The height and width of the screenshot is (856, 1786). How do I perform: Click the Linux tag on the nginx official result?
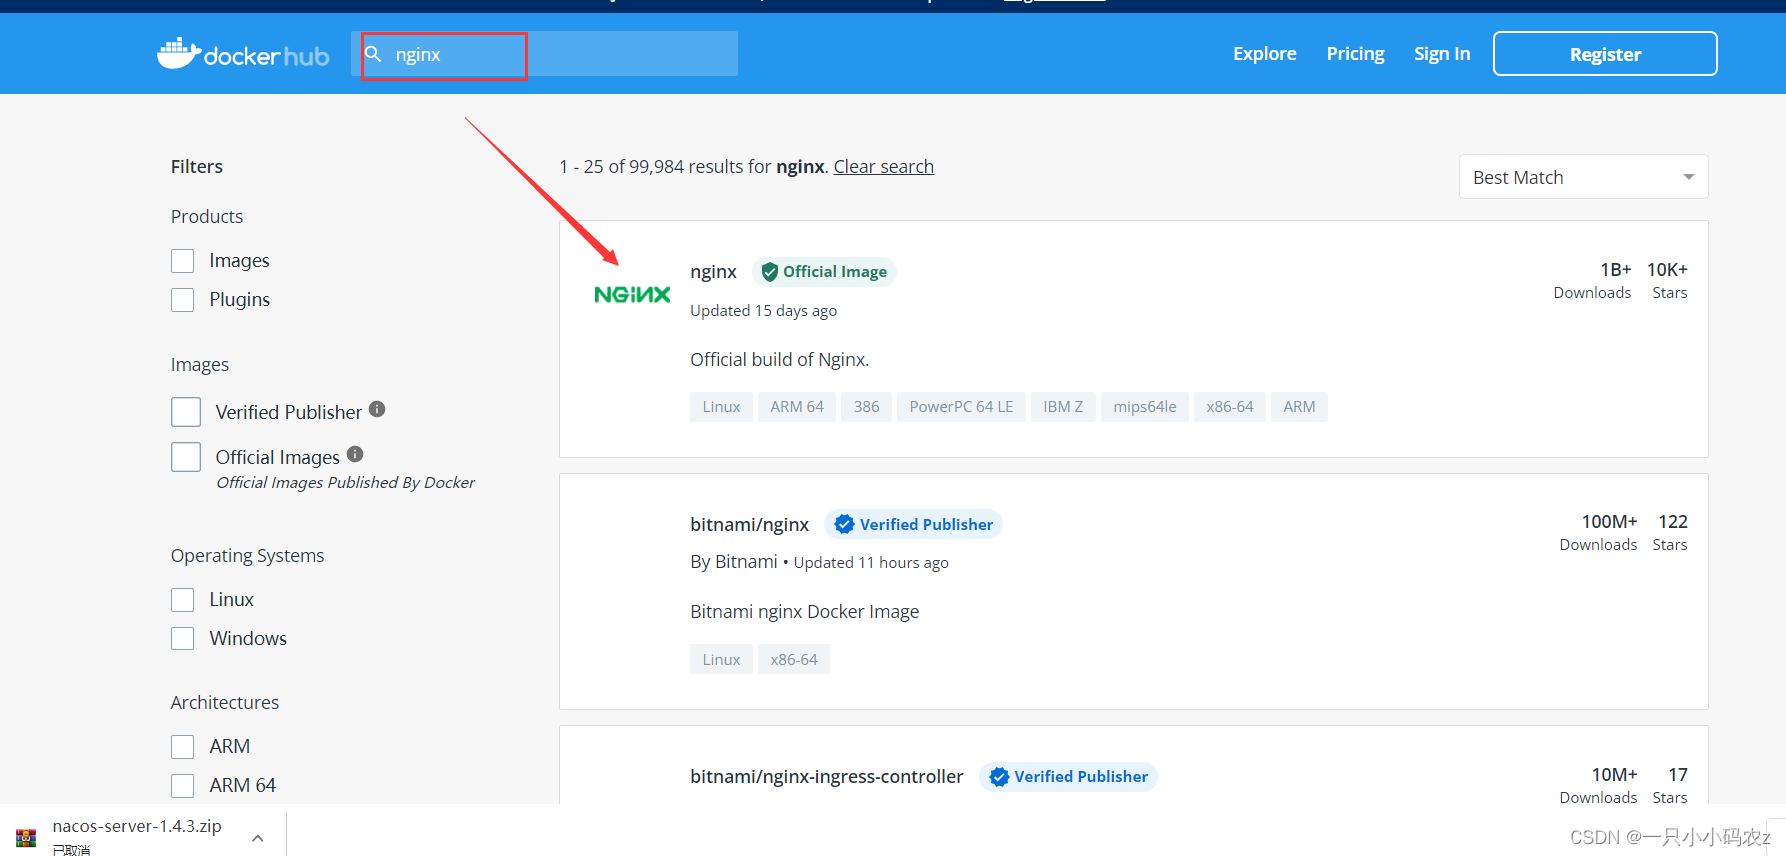tap(721, 407)
